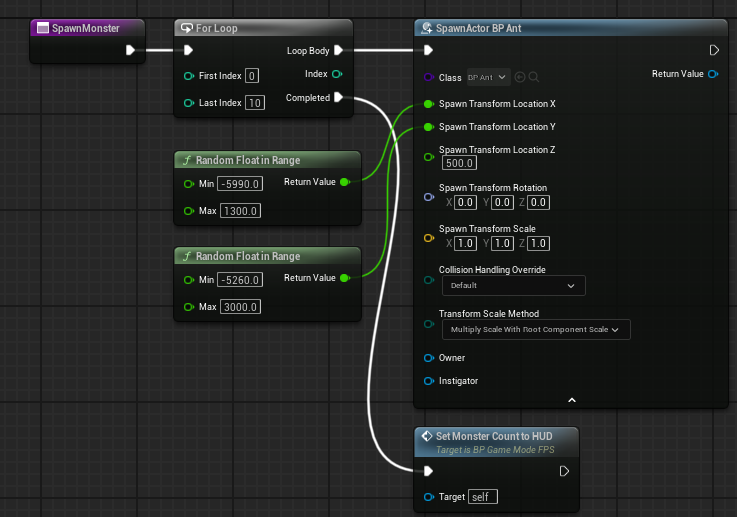The image size is (737, 517).
Task: Click the For Loop Completed execution pin
Action: (x=338, y=97)
